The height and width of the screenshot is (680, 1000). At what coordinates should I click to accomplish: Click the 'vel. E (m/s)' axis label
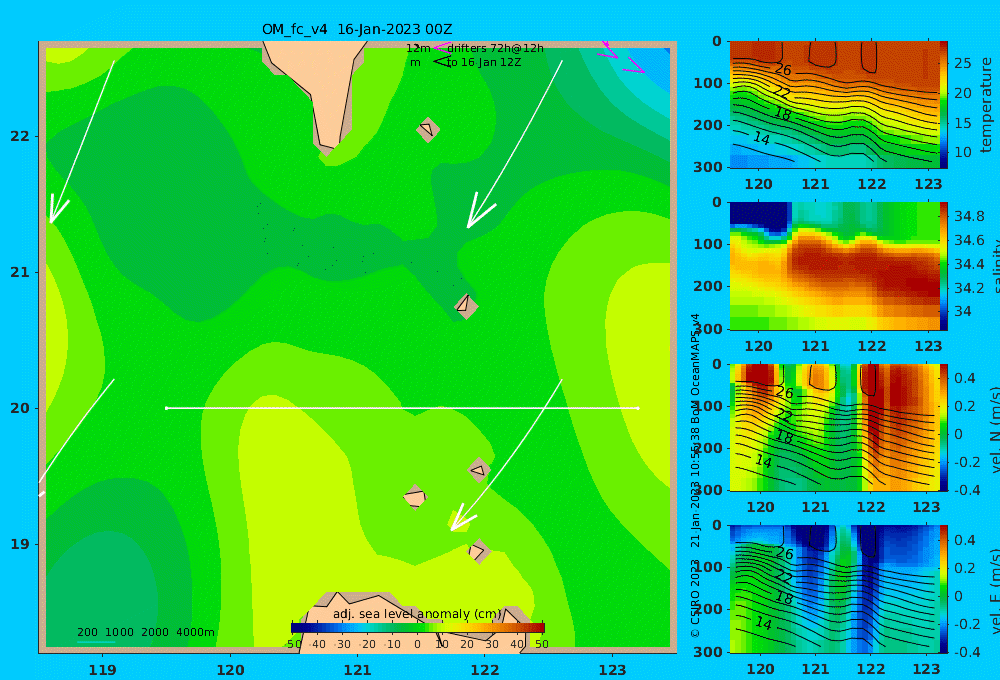coord(993,591)
